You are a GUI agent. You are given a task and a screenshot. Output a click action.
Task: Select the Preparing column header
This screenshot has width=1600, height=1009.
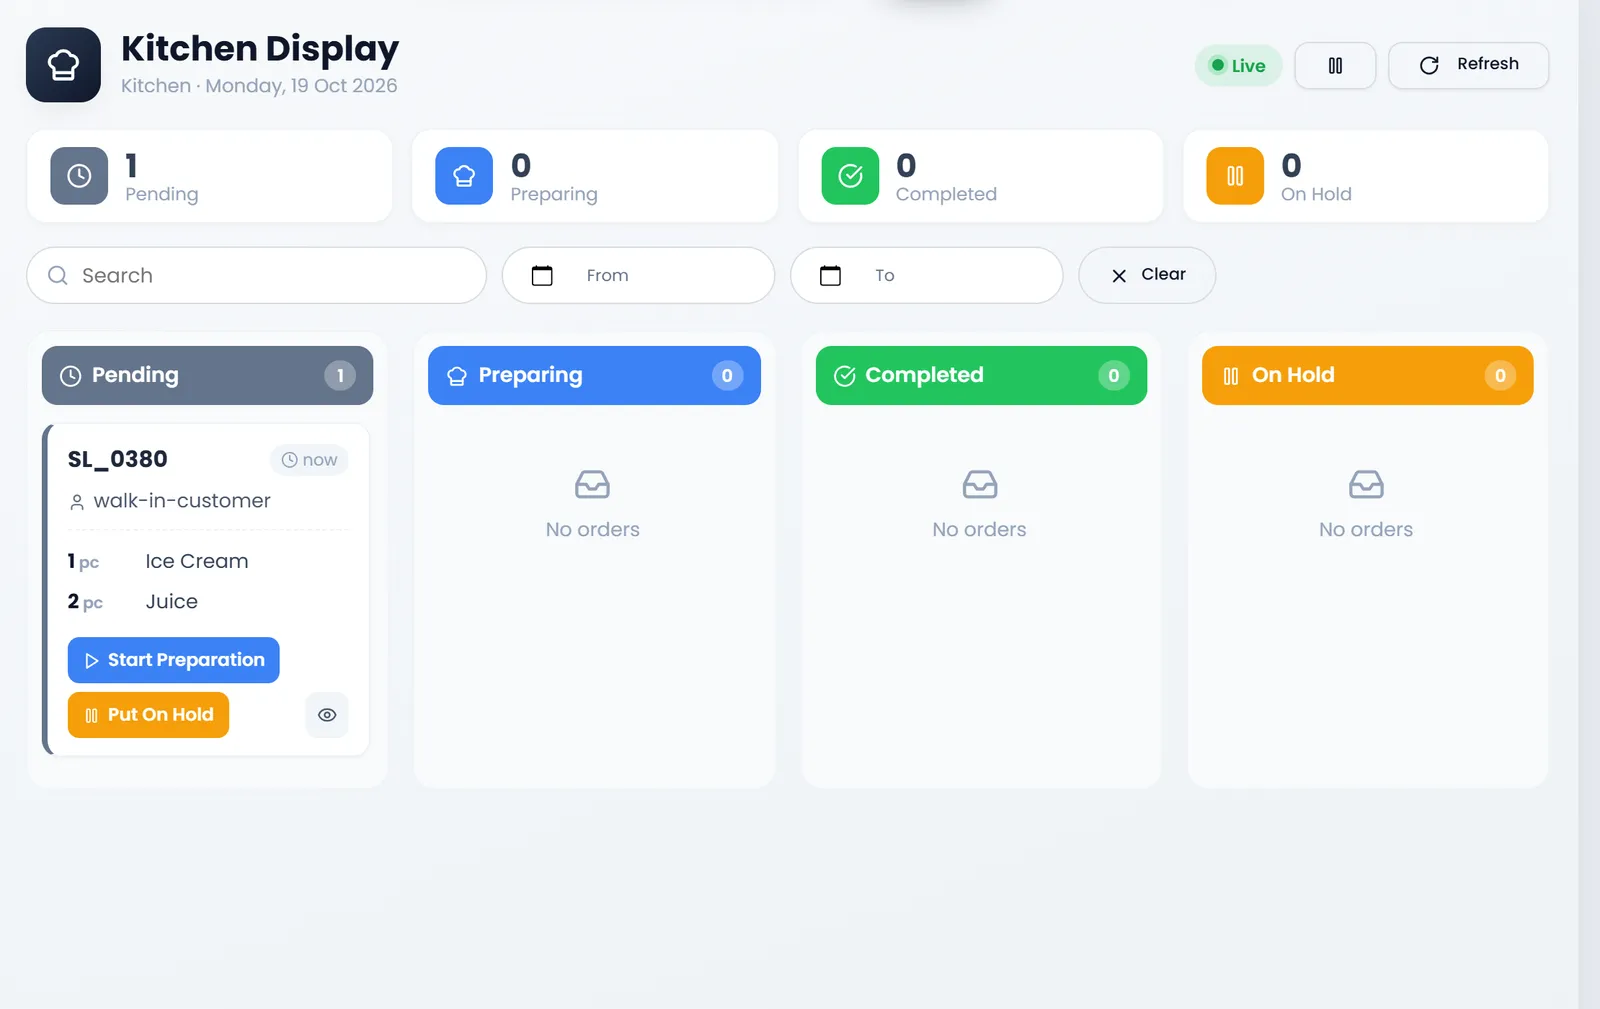pos(594,376)
